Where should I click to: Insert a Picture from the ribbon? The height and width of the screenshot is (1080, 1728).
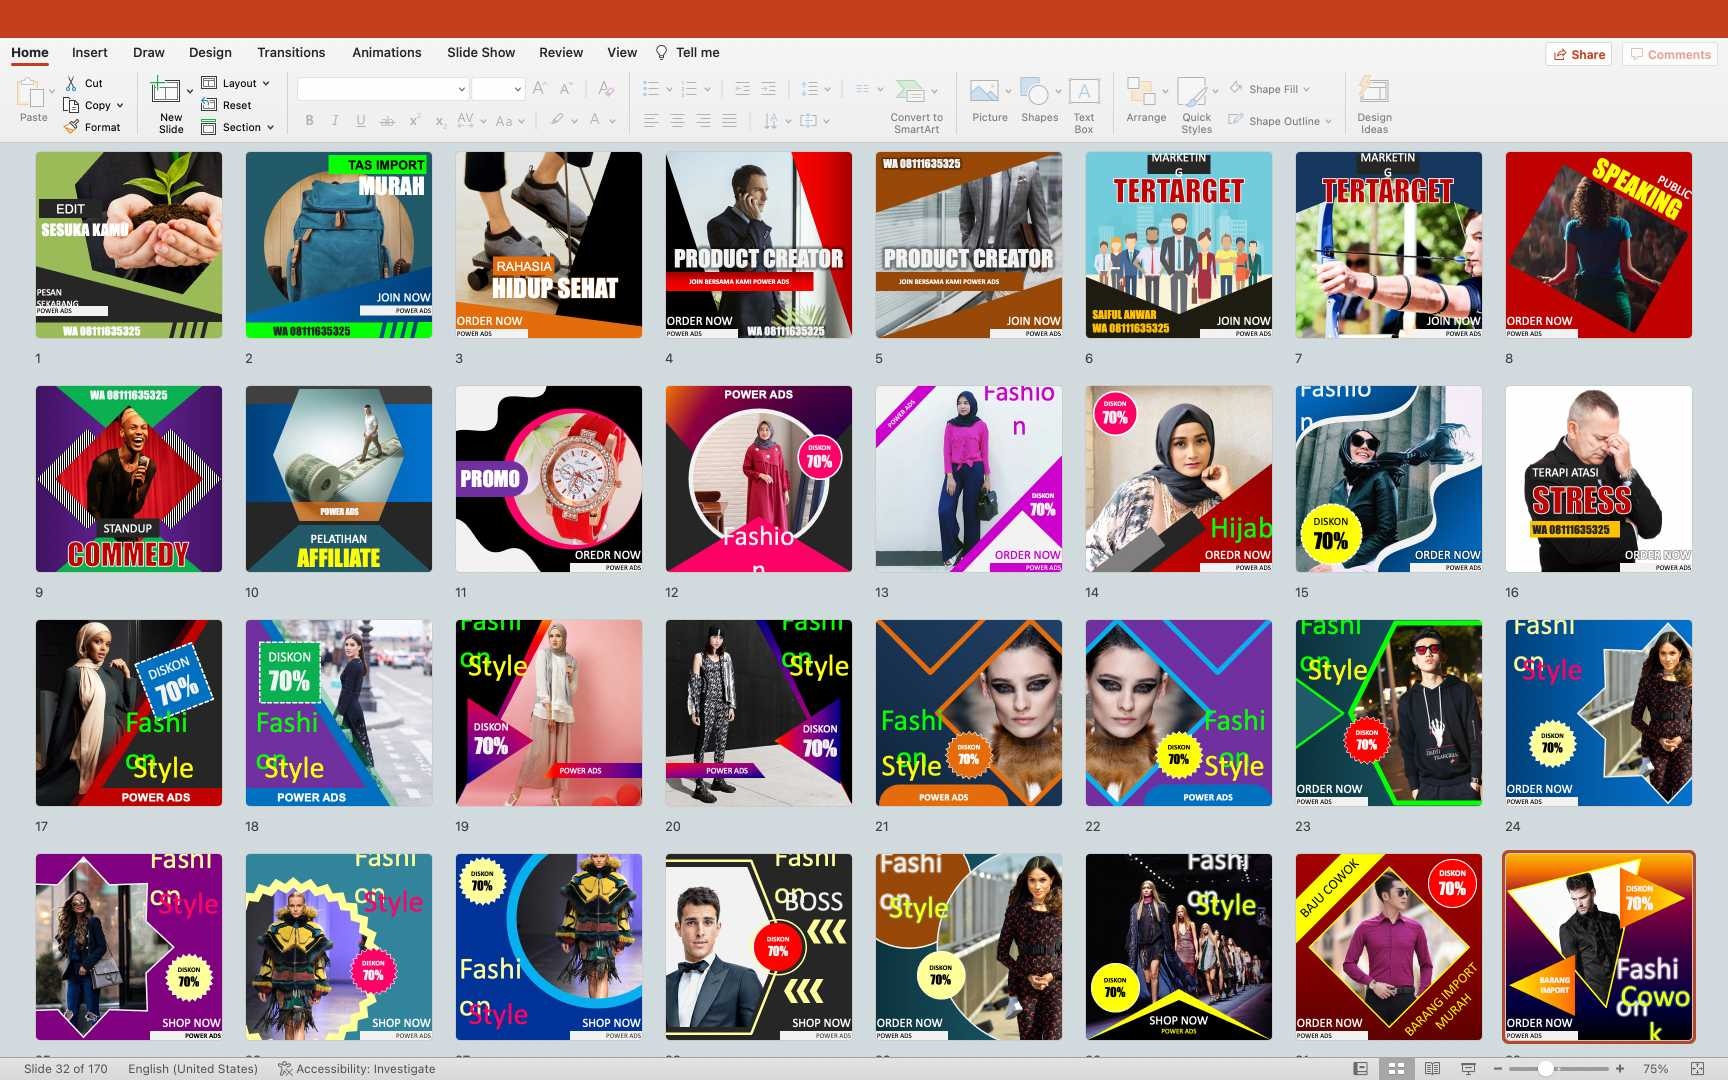coord(985,92)
